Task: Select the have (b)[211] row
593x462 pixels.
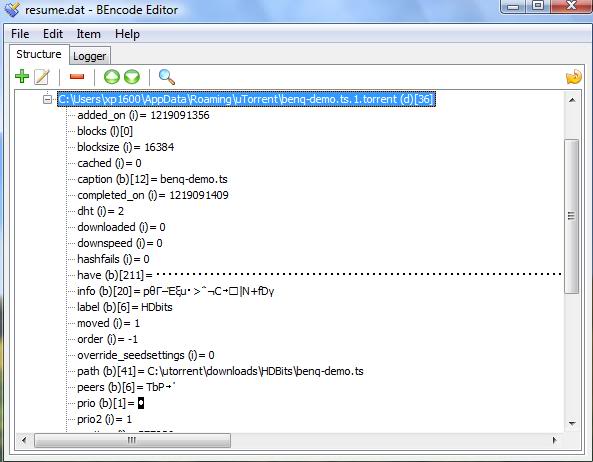Action: tap(320, 275)
